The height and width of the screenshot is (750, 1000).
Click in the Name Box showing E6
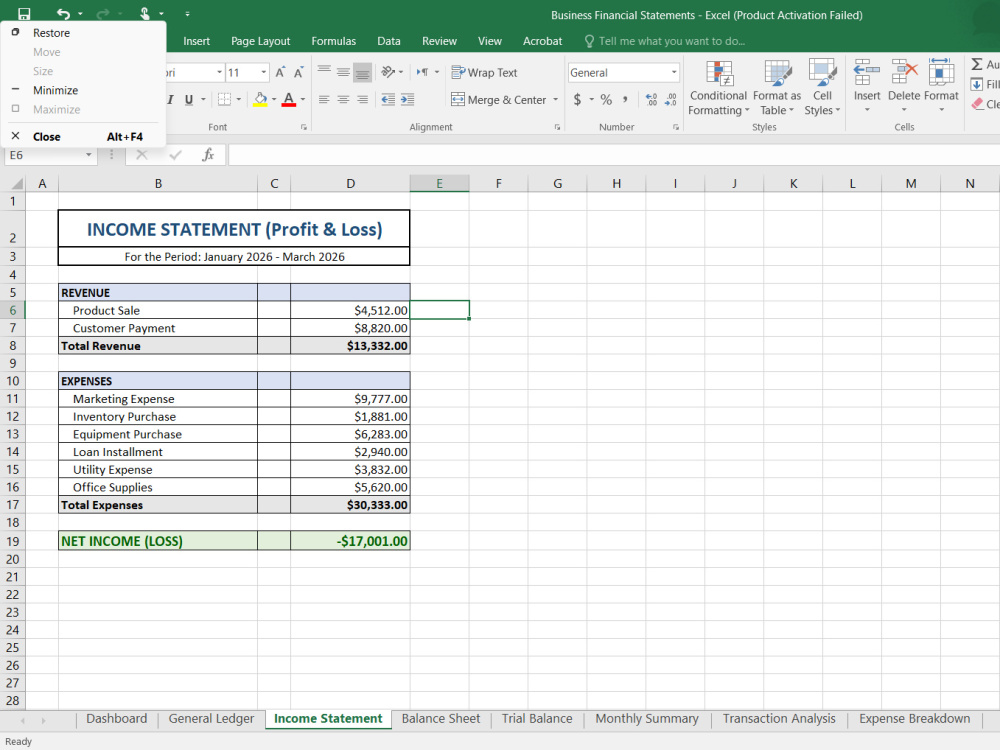(x=43, y=155)
